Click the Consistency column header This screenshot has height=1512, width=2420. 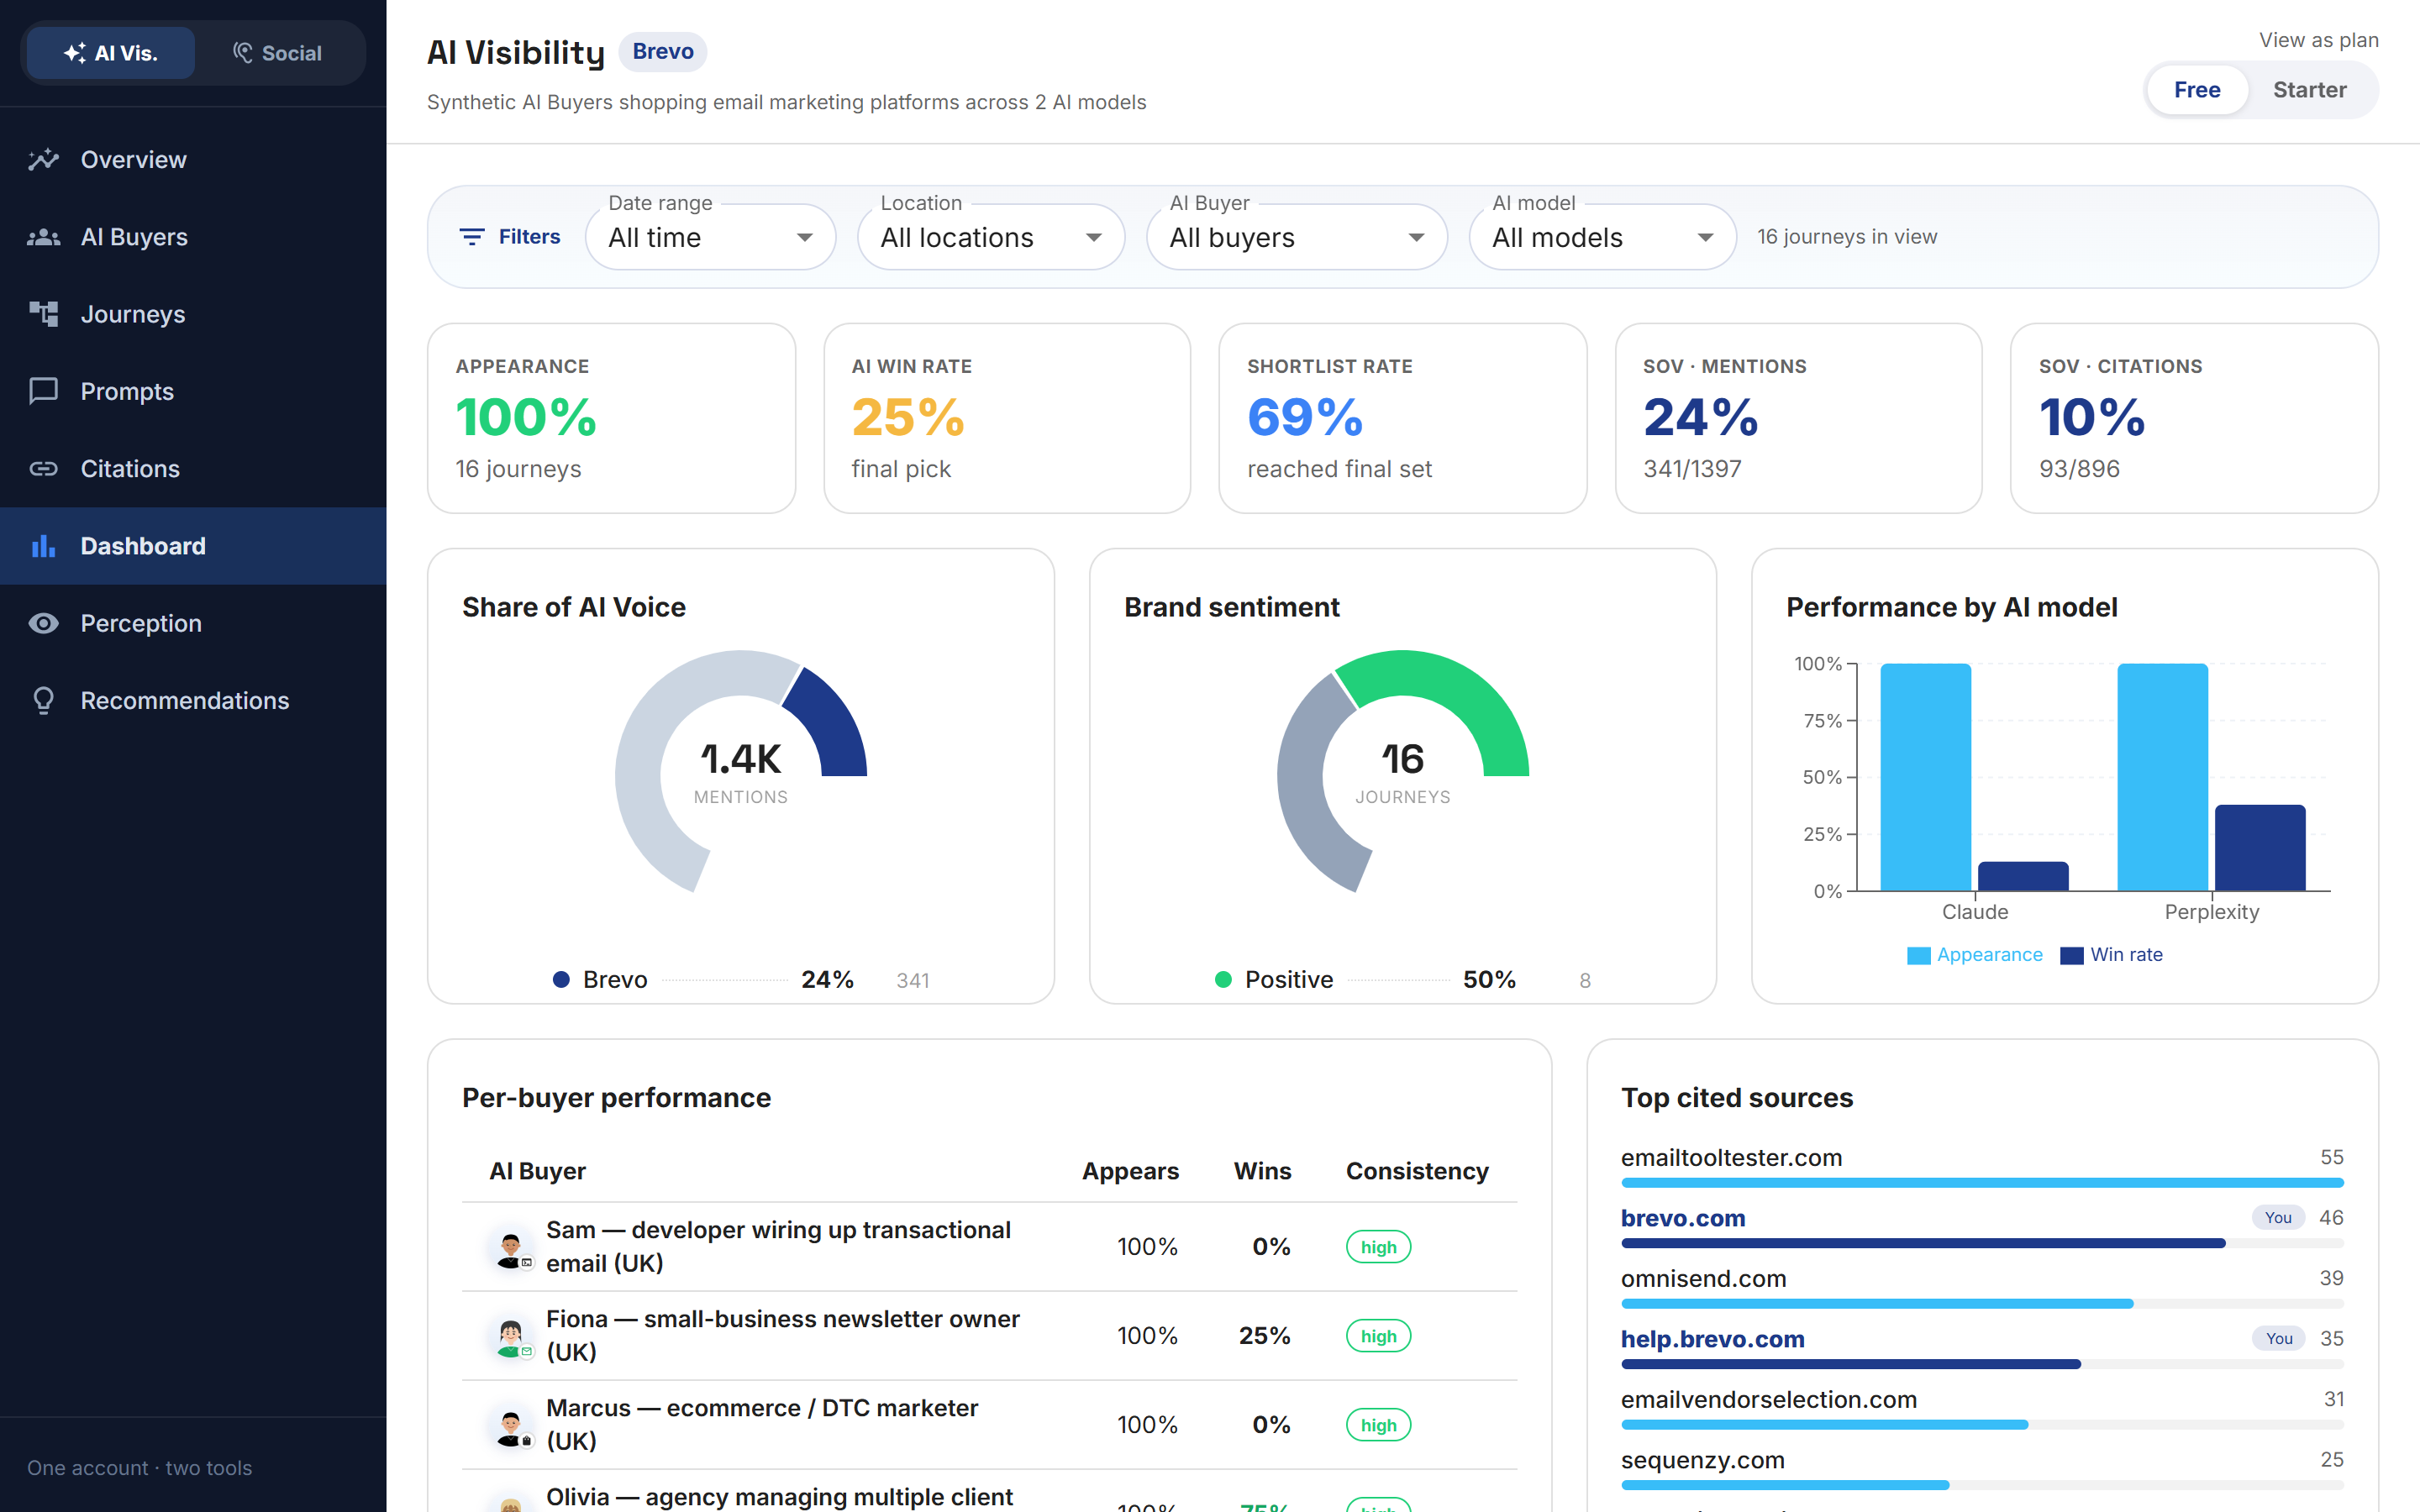(x=1417, y=1171)
